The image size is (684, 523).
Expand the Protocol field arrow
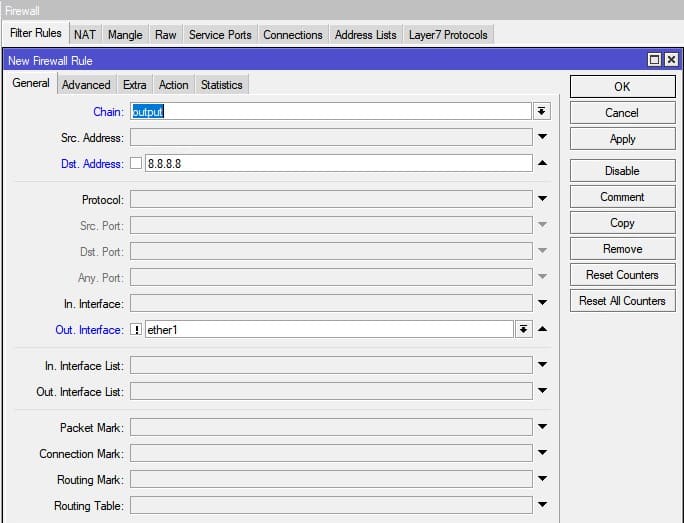[542, 198]
